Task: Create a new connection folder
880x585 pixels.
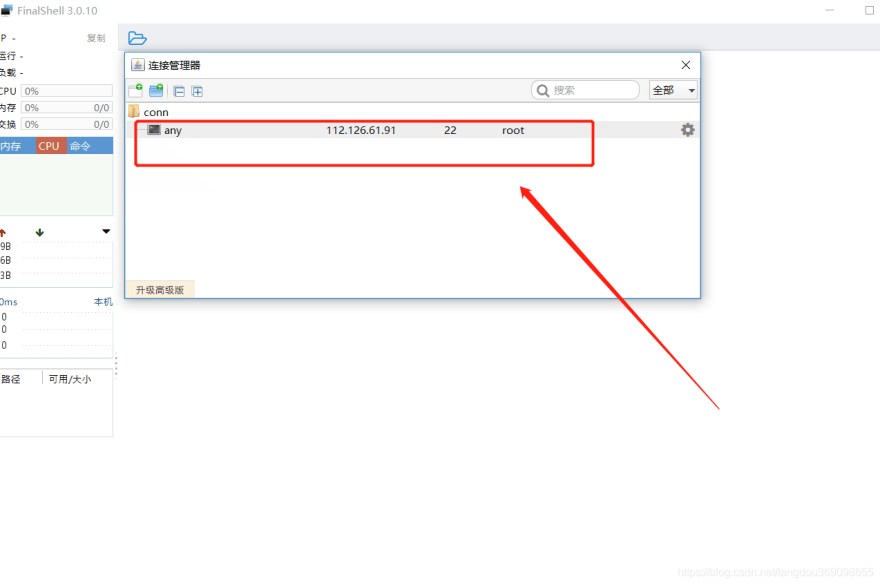Action: (x=156, y=90)
